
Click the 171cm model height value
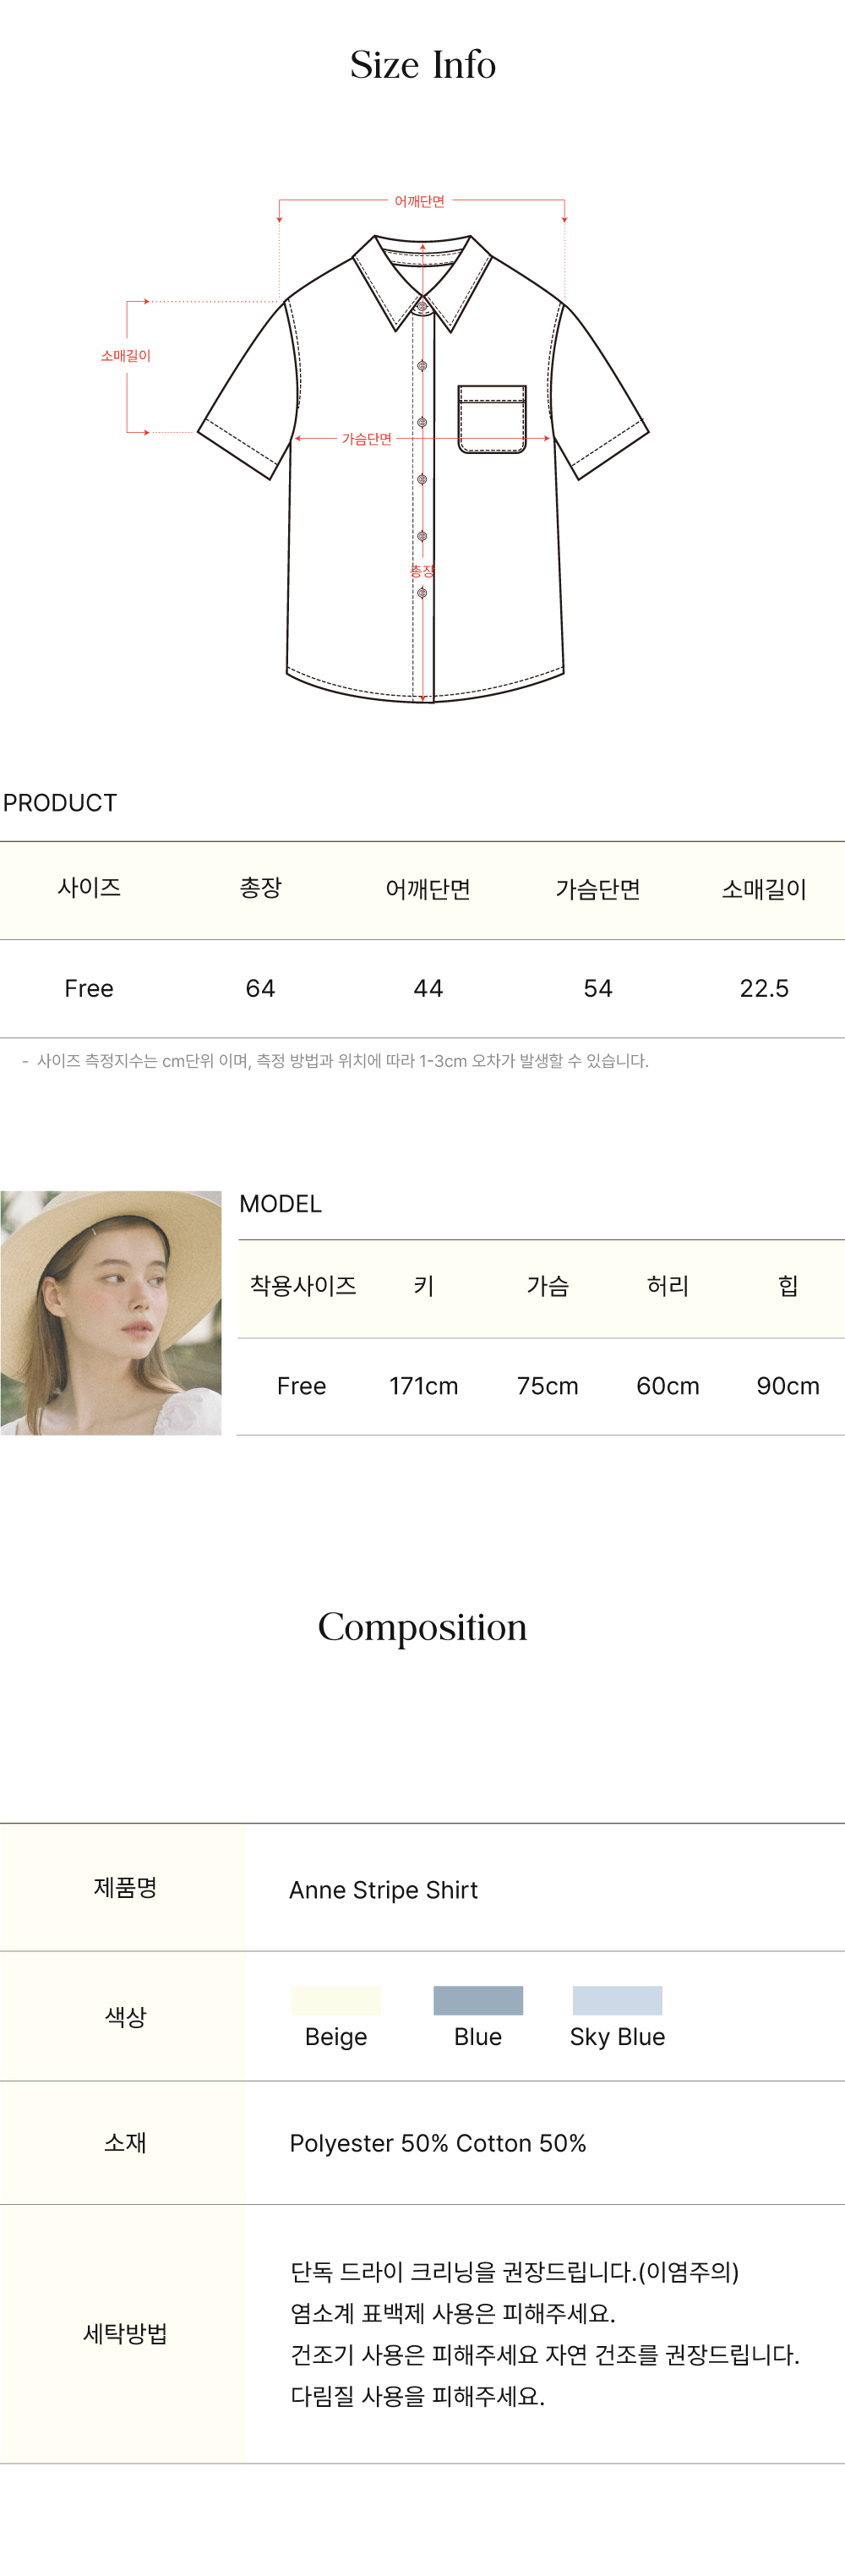point(423,1386)
